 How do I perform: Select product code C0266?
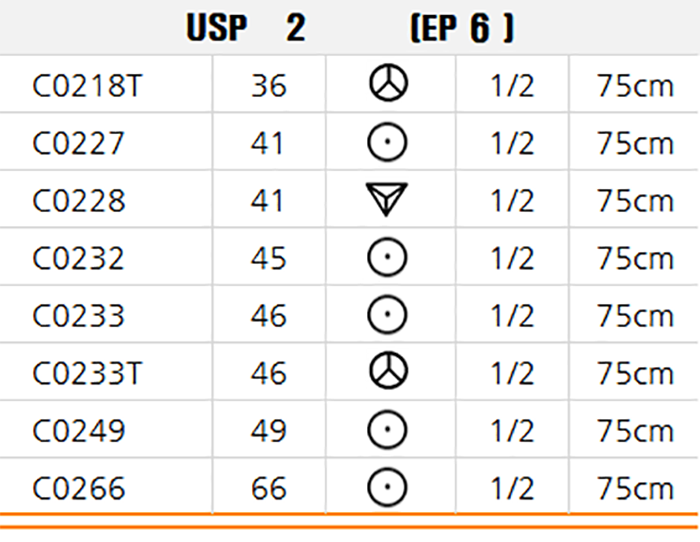[79, 489]
